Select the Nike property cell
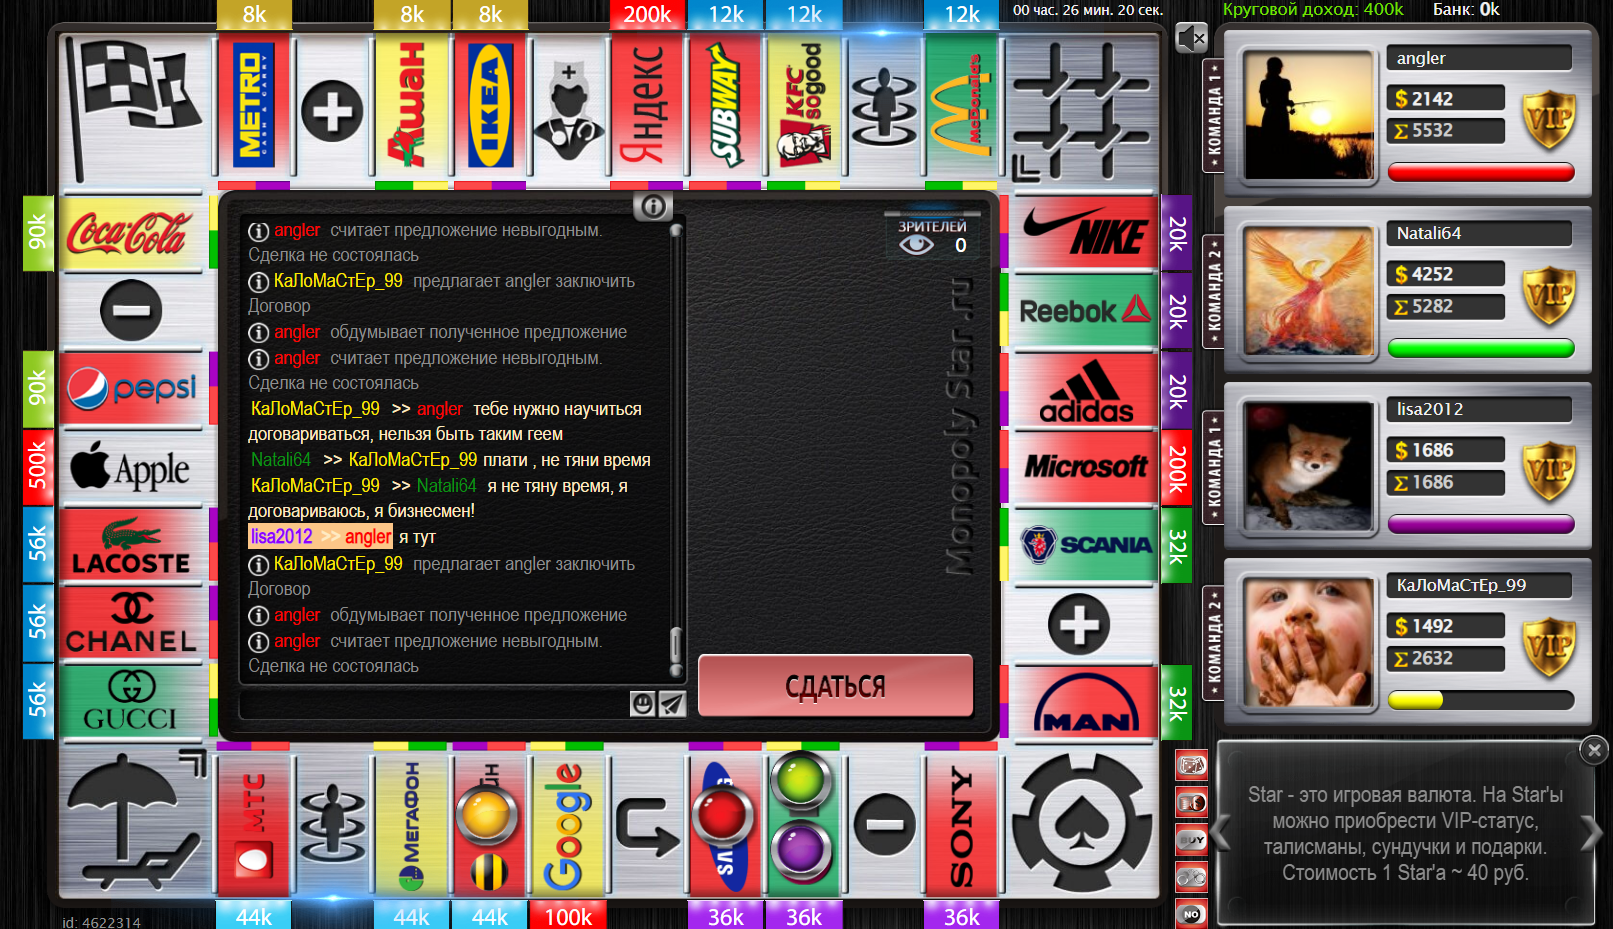1613x929 pixels. click(1085, 232)
